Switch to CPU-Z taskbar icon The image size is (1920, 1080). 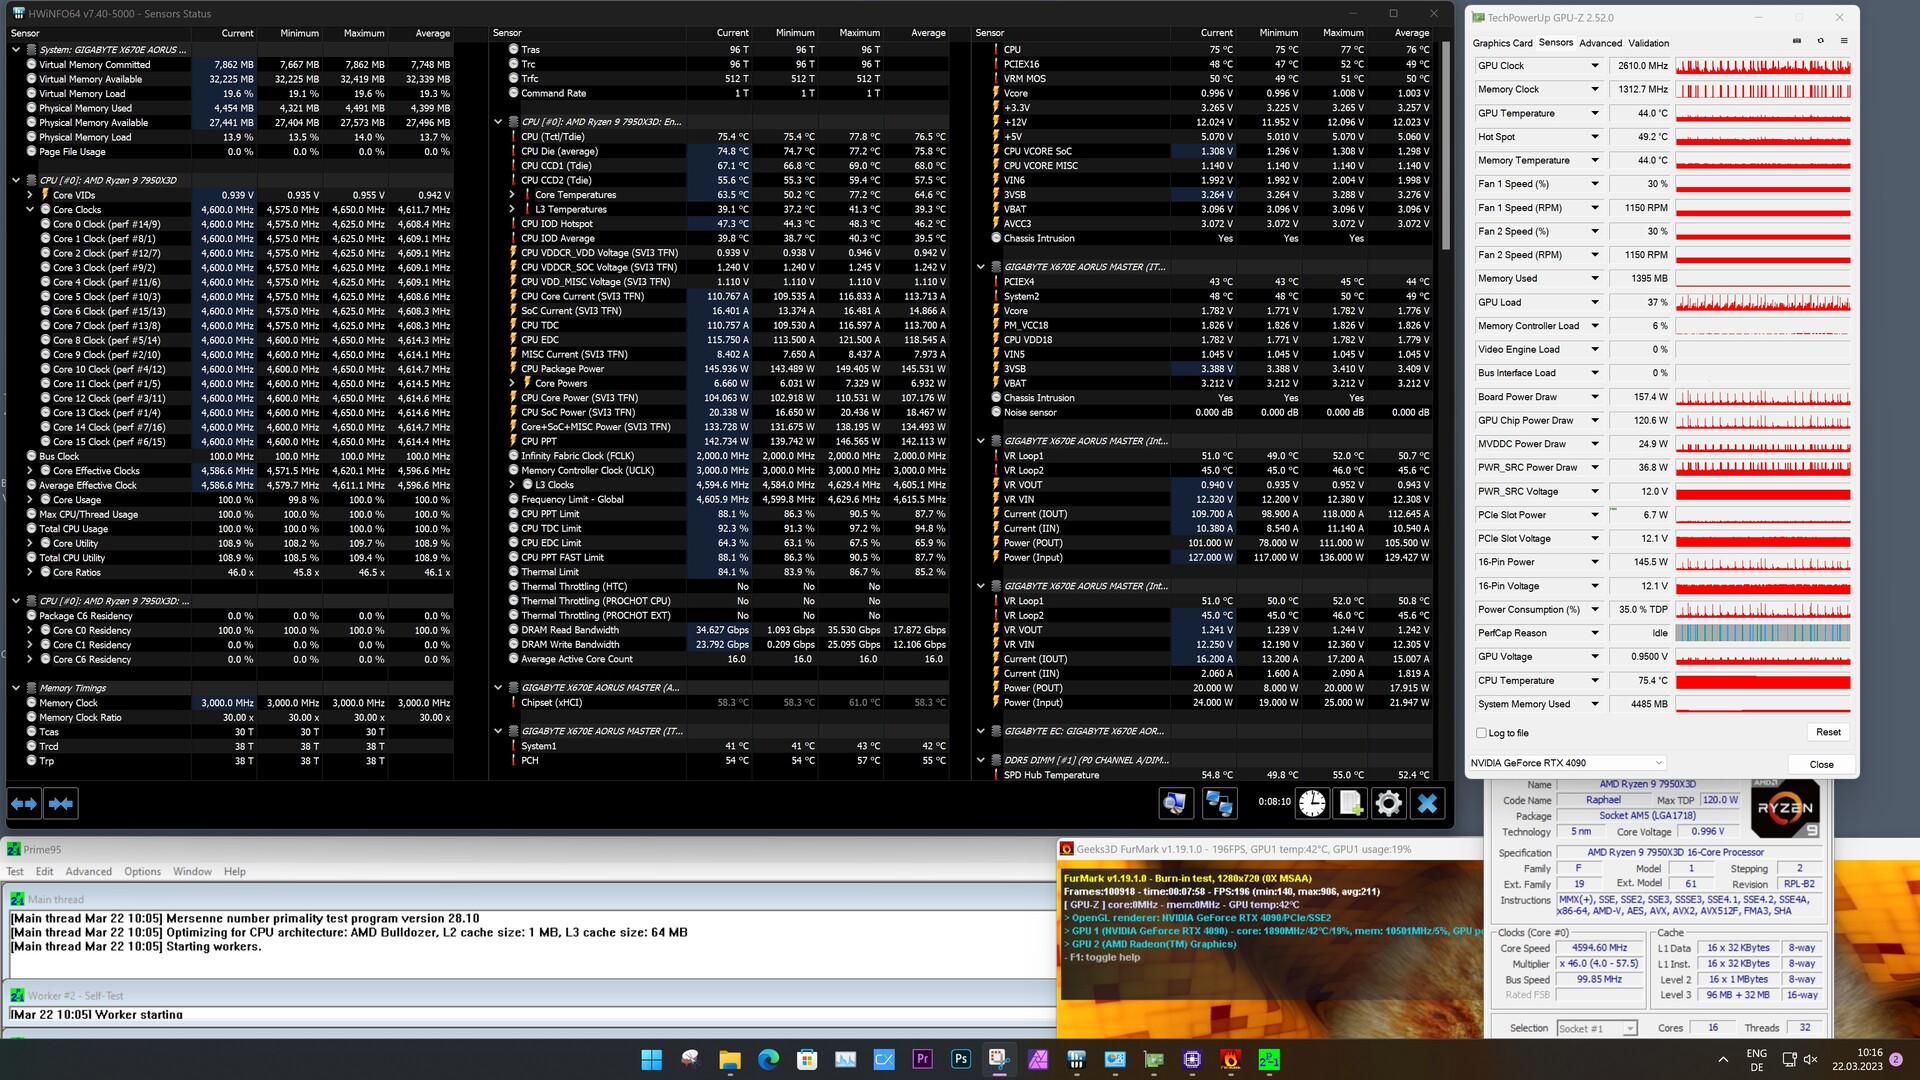[1192, 1059]
